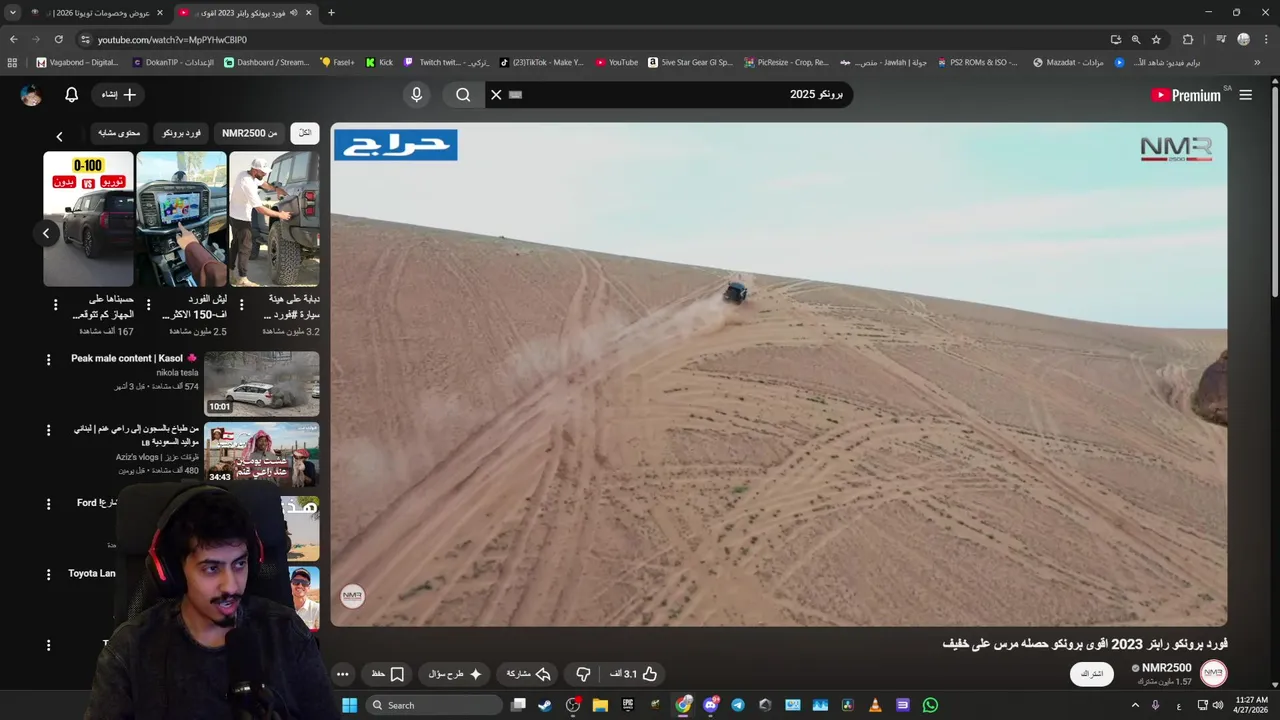Open the Create (إنشاء) button
This screenshot has height=720, width=1280.
click(119, 95)
